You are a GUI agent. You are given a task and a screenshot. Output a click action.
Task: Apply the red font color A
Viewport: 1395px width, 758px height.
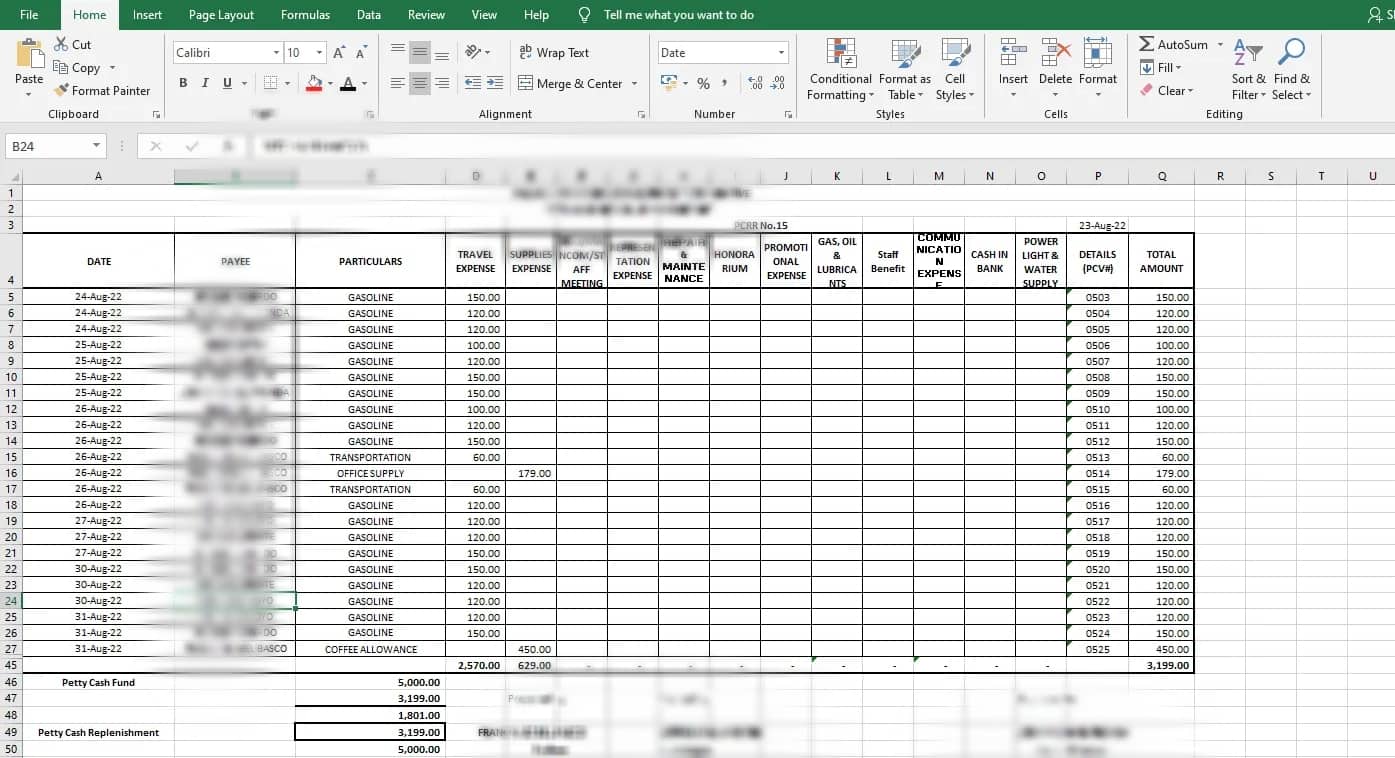pyautogui.click(x=348, y=83)
